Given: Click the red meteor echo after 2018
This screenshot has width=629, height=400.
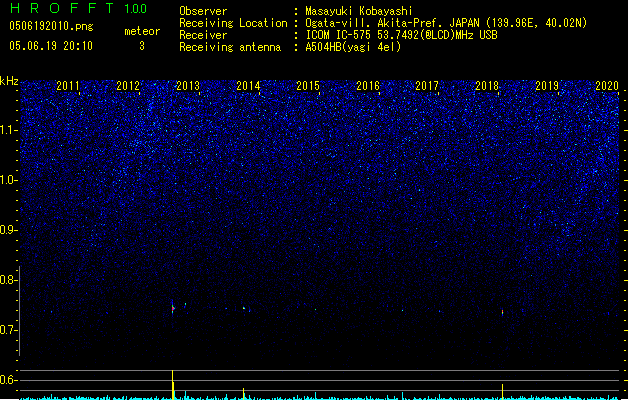Looking at the screenshot, I should tap(502, 312).
